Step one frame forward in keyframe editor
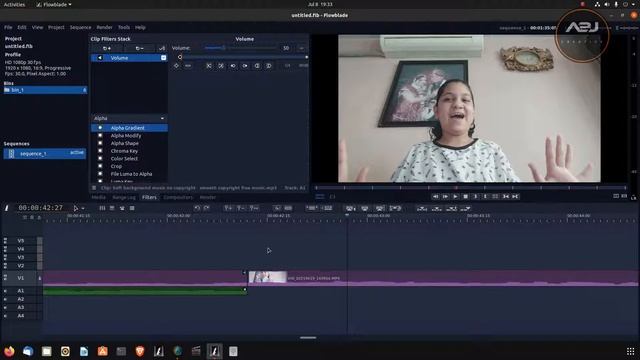Viewport: 640px width, 360px height. [x=245, y=66]
